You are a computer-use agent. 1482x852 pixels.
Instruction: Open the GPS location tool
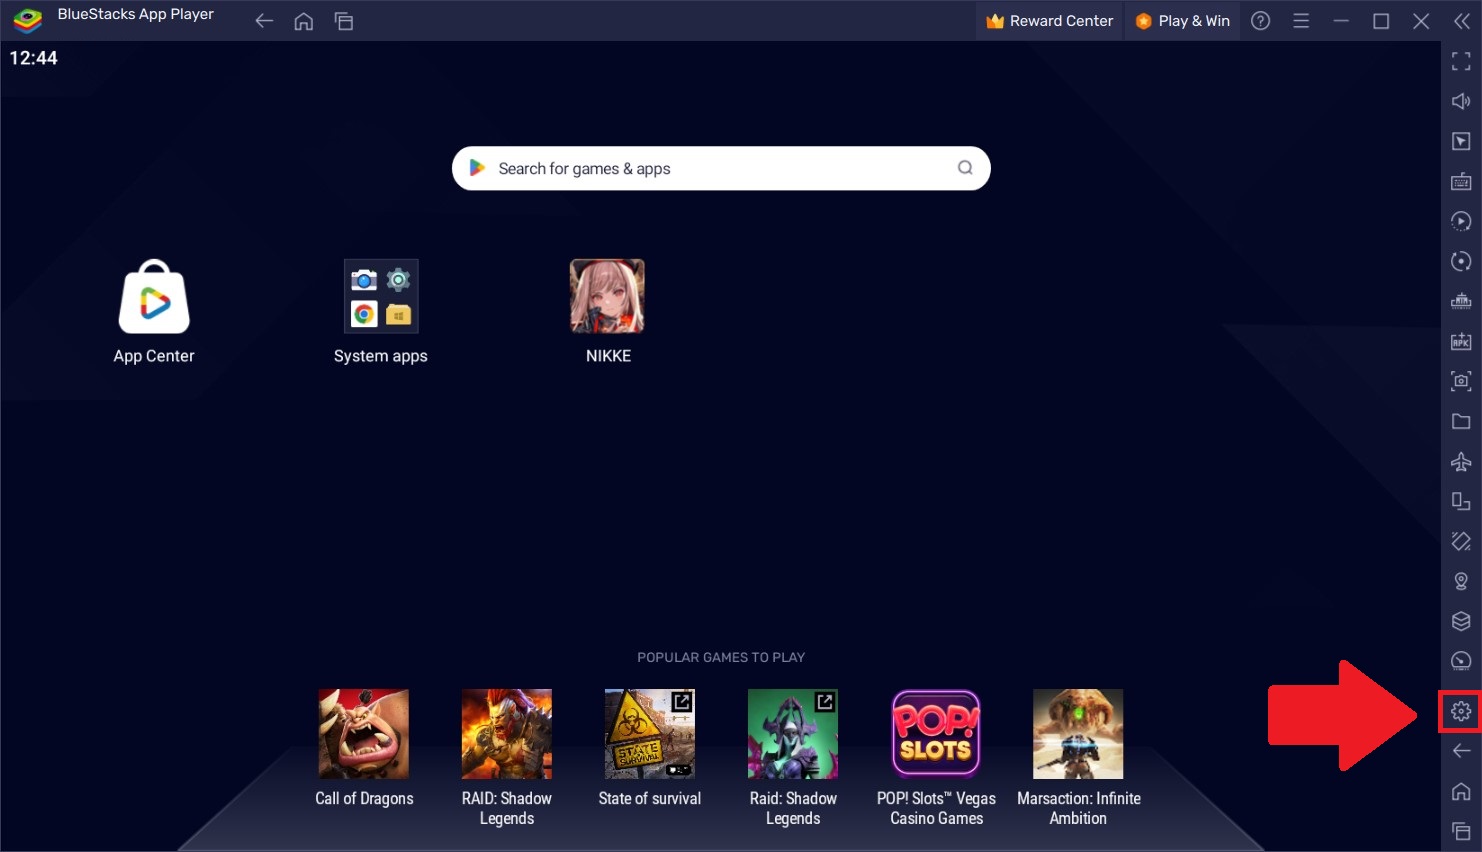click(x=1460, y=581)
